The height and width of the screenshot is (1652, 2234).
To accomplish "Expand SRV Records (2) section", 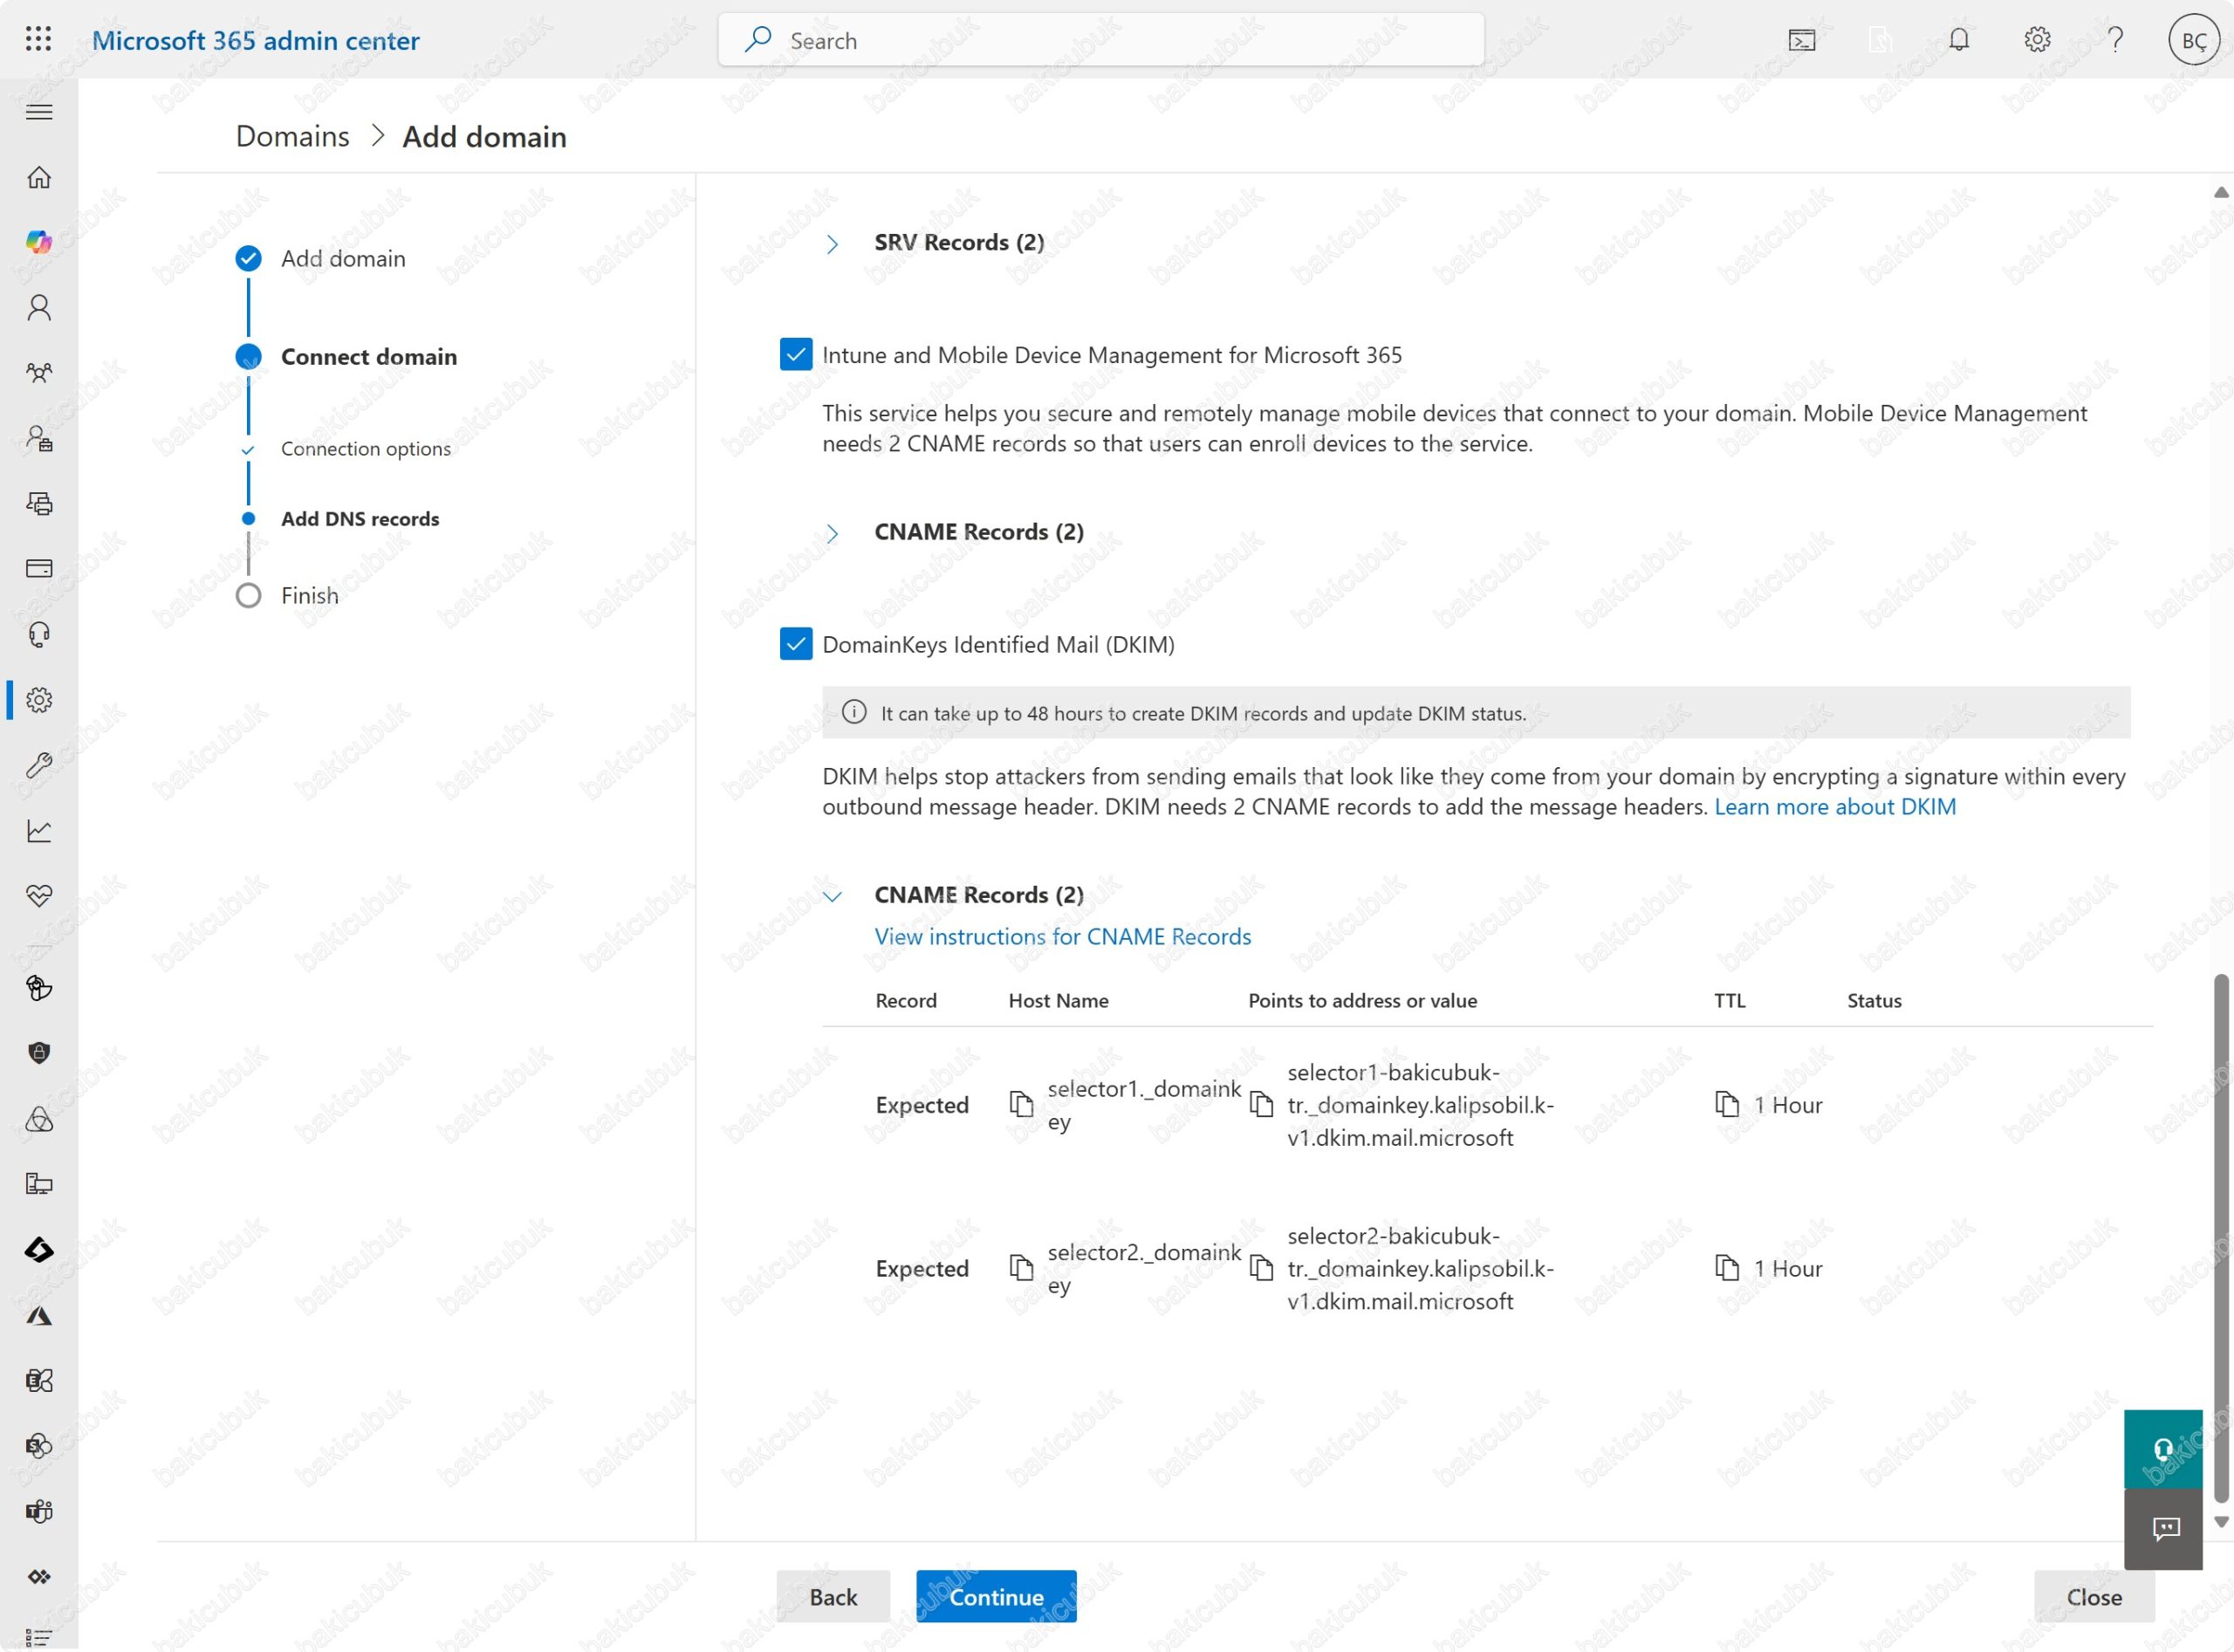I will click(832, 243).
